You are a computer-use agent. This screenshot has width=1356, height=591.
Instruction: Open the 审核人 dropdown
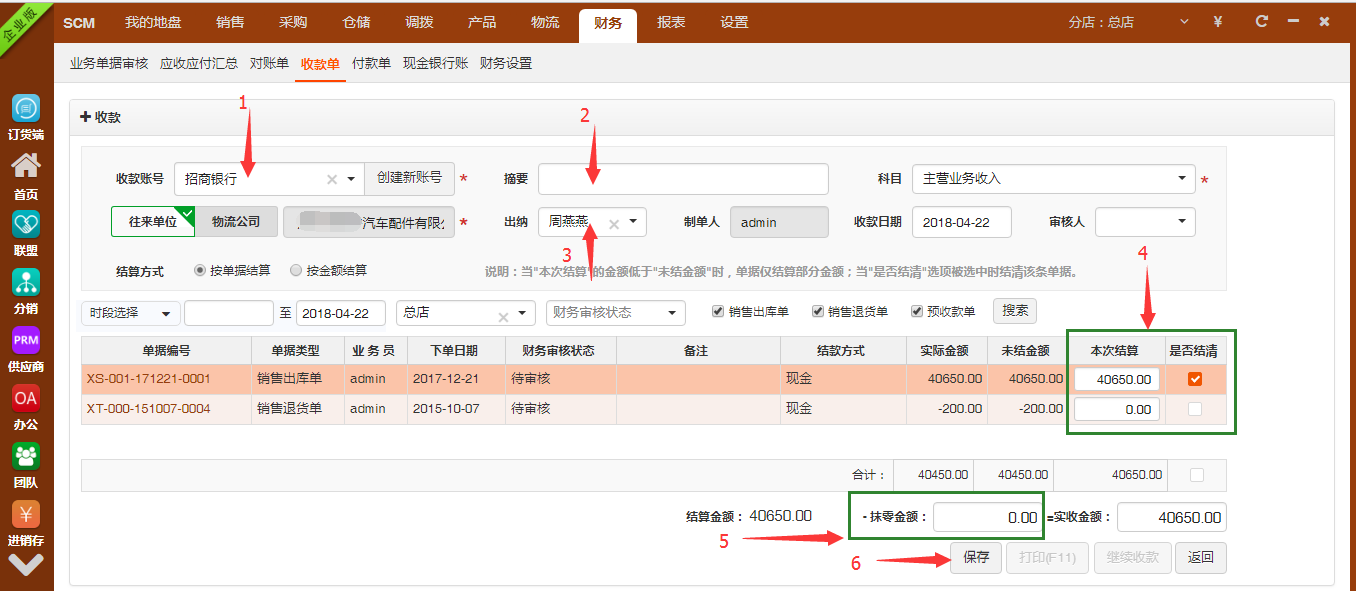click(x=1182, y=222)
